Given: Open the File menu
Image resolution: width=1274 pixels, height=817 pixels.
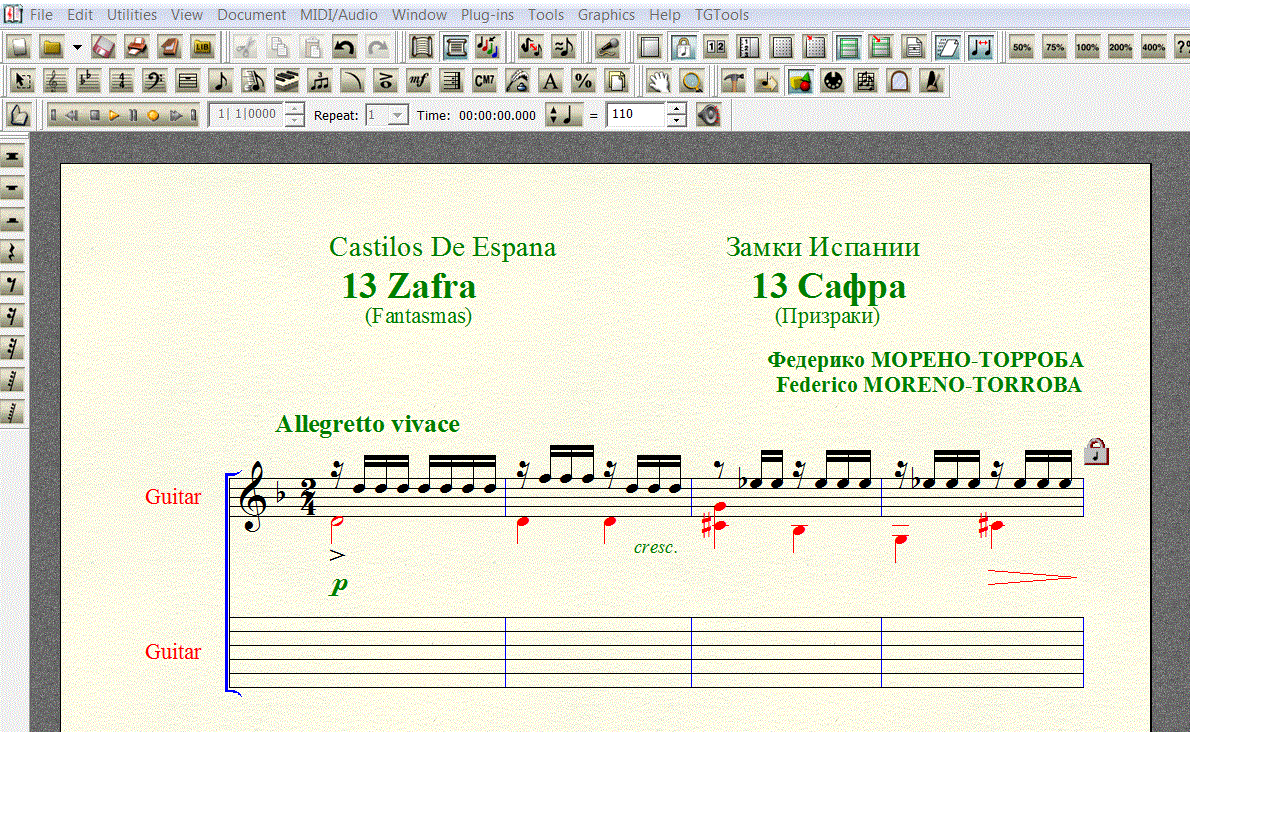Looking at the screenshot, I should click(x=41, y=15).
